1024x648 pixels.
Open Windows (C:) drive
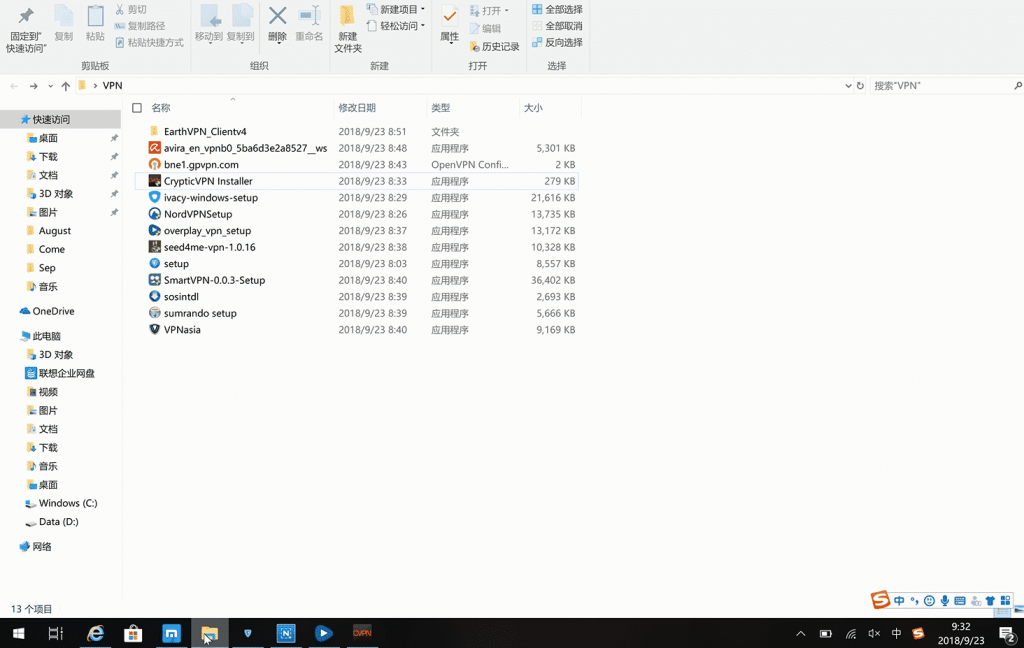[x=61, y=503]
